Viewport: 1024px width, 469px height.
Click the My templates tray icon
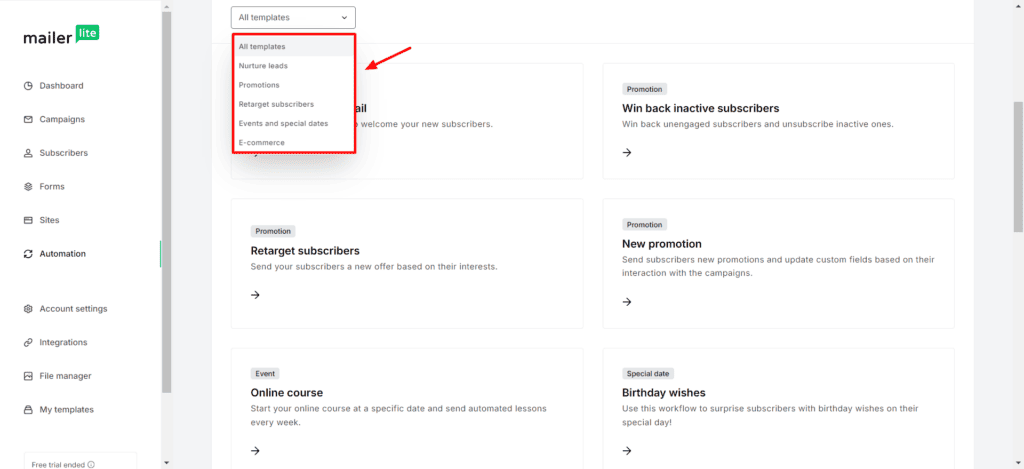[28, 410]
